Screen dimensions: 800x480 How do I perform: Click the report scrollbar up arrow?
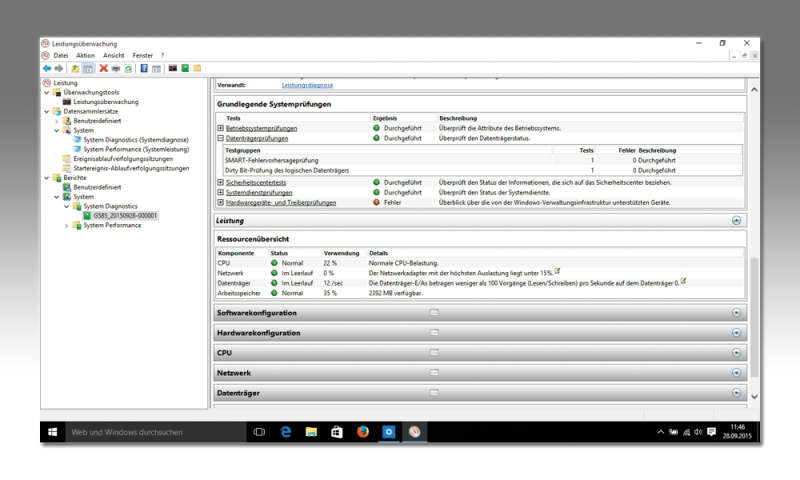pos(754,90)
